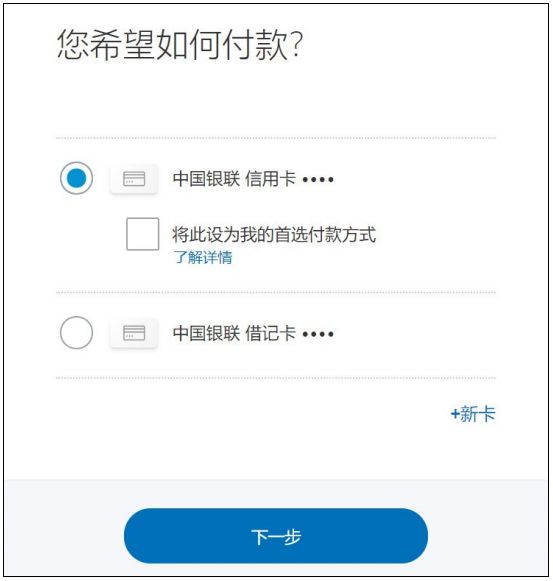Select the 中国银联 借记卡 radio button
The height and width of the screenshot is (581, 553).
(x=76, y=332)
